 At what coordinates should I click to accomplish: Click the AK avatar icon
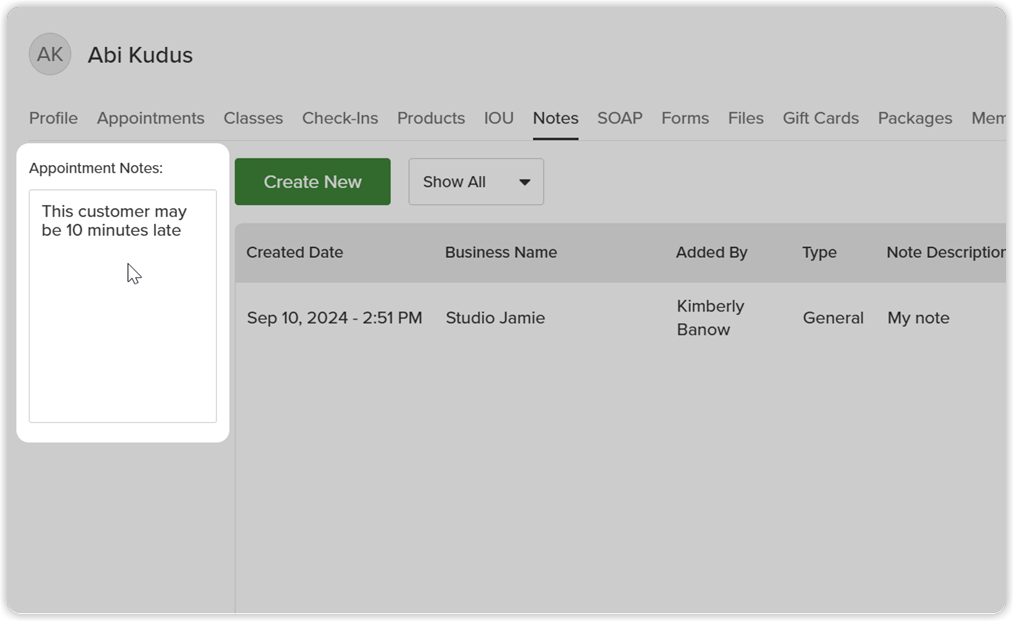pyautogui.click(x=50, y=54)
